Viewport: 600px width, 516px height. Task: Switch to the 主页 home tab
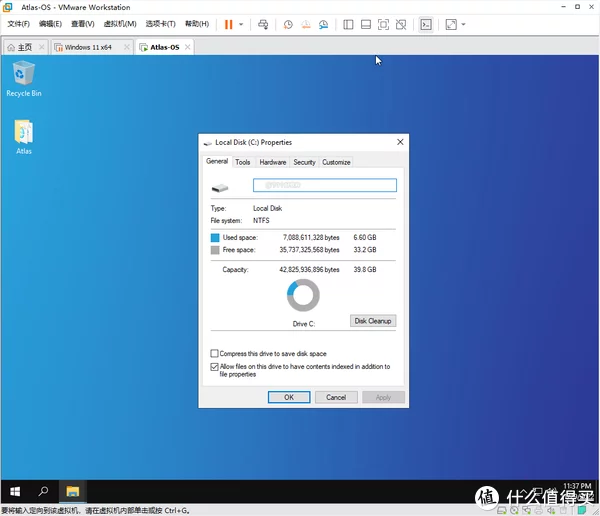click(x=25, y=47)
